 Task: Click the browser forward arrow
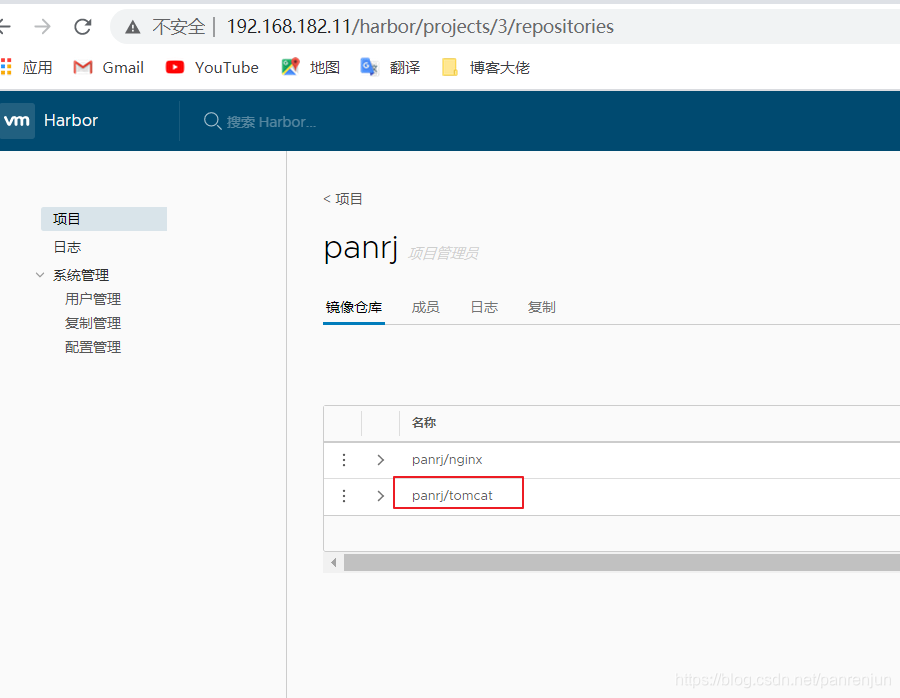(42, 26)
